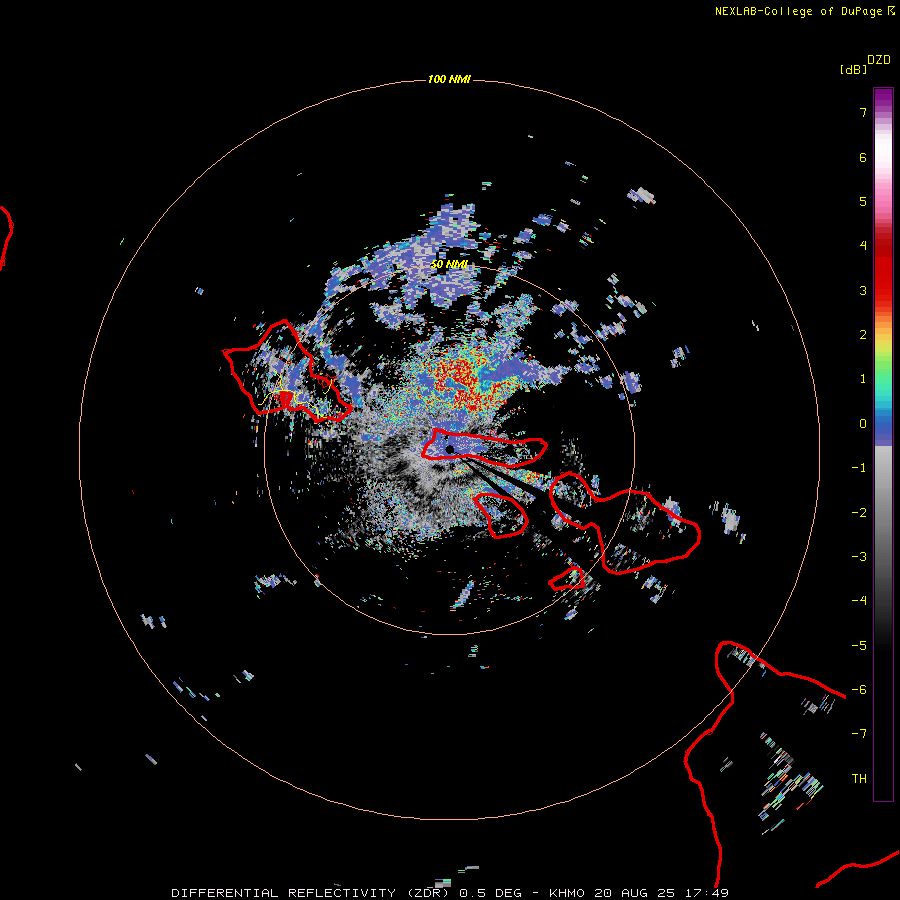The image size is (900, 900).
Task: Click the gray section of color bar near -2
Action: point(883,512)
